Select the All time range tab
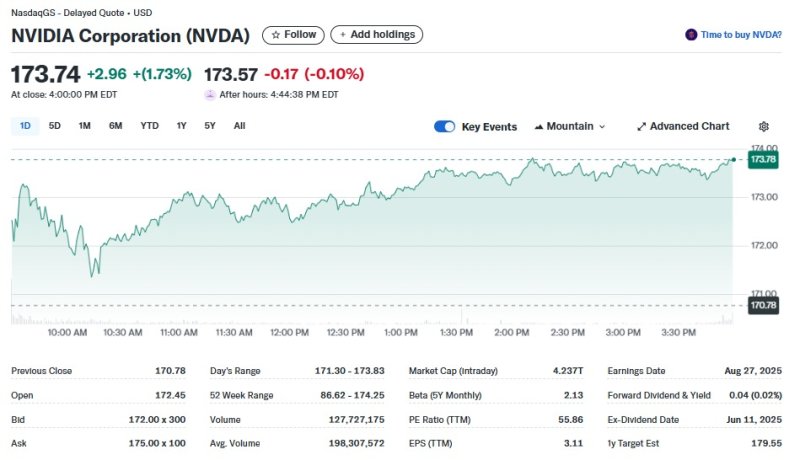Screen dimensions: 800x460 point(239,126)
